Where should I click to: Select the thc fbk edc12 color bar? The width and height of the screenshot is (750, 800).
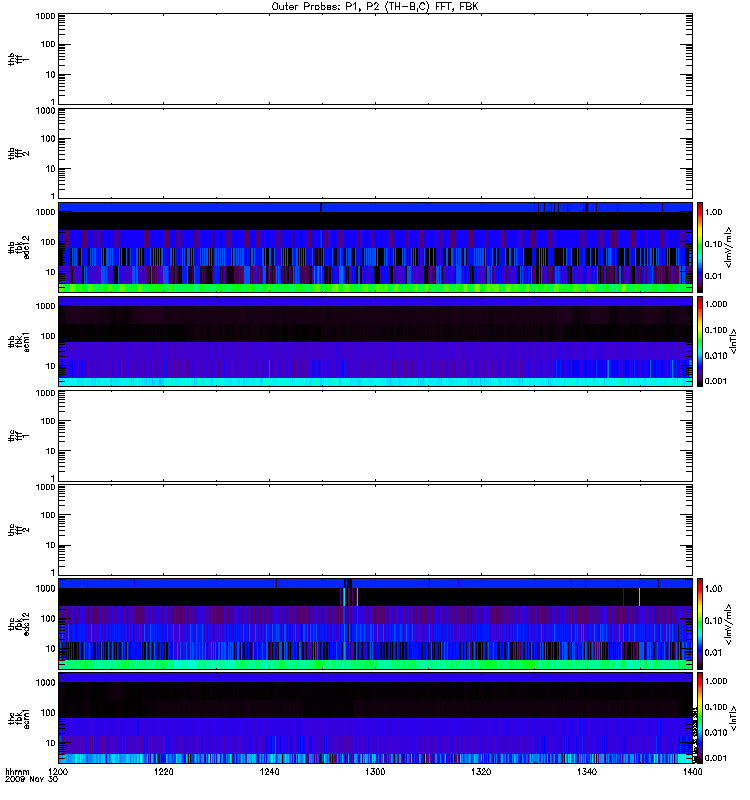point(700,623)
